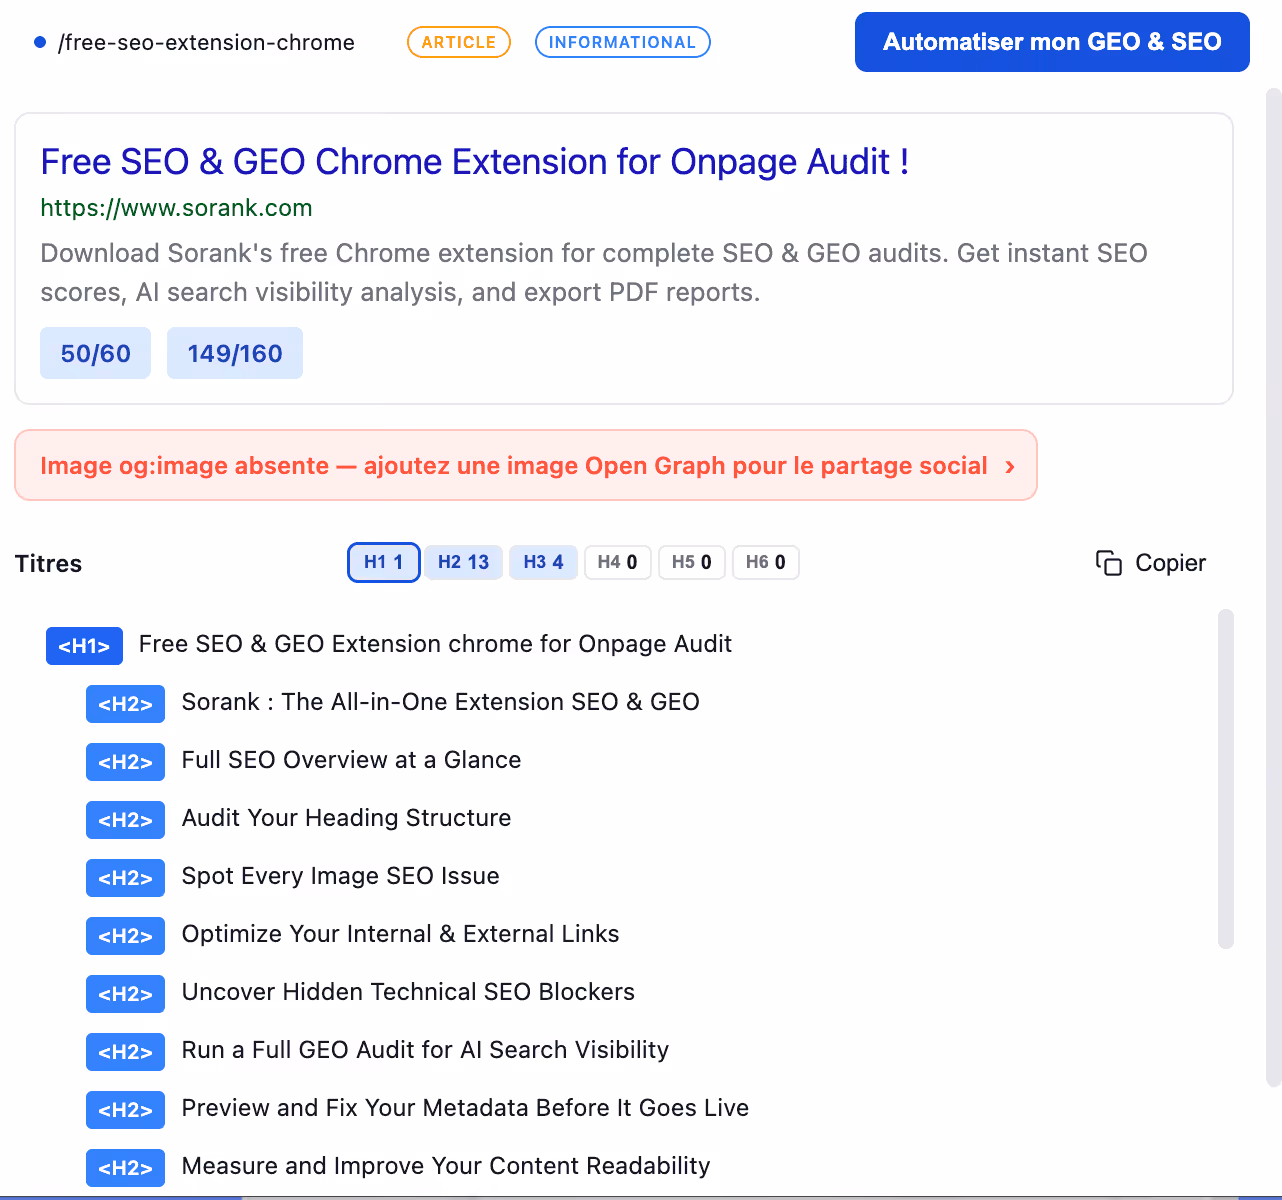Image resolution: width=1282 pixels, height=1200 pixels.
Task: Select Preview and Fix Your Metadata heading
Action: (x=465, y=1108)
